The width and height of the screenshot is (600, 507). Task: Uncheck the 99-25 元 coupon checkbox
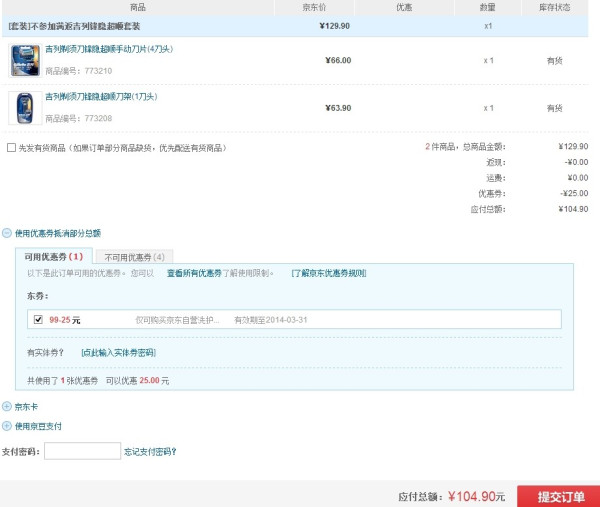pyautogui.click(x=38, y=319)
